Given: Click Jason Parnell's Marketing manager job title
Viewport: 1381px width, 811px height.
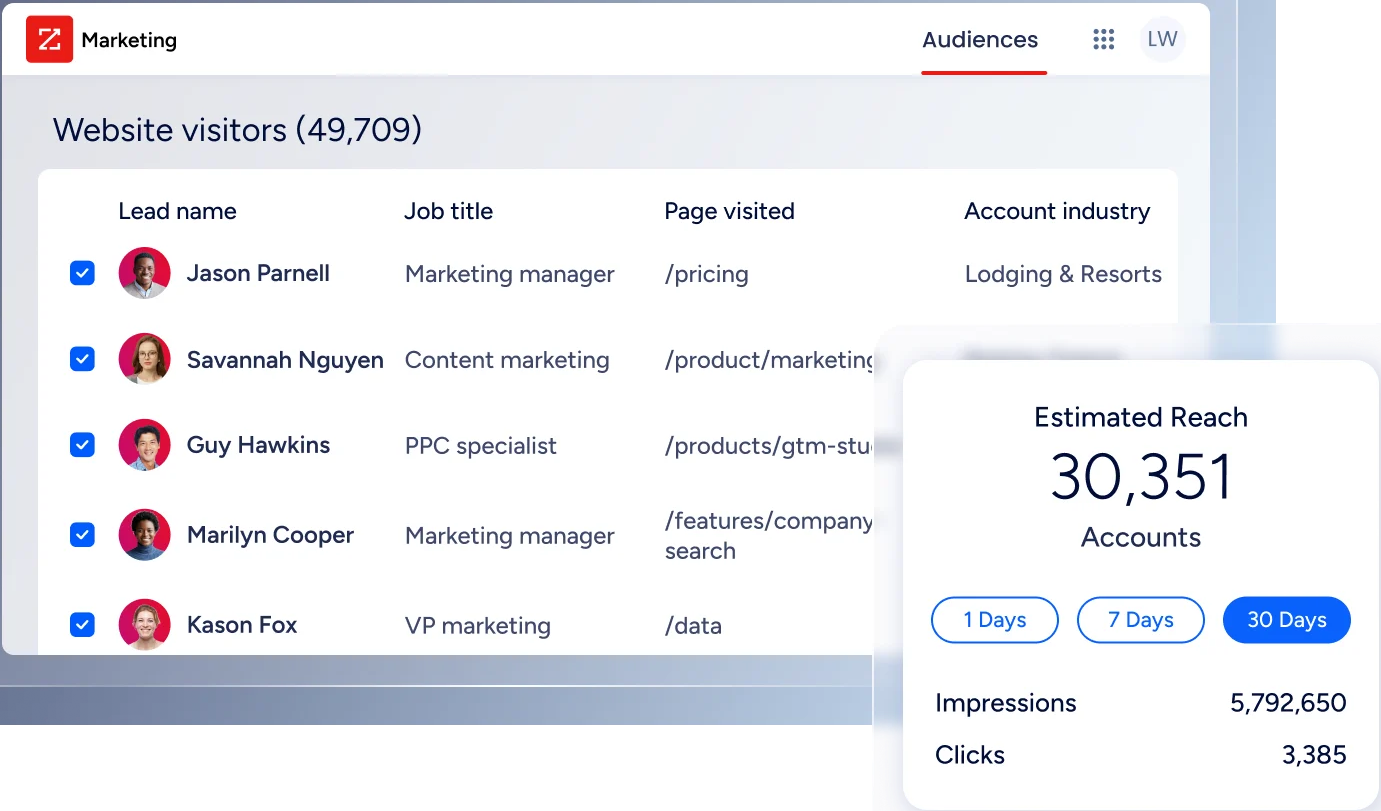Looking at the screenshot, I should 510,274.
